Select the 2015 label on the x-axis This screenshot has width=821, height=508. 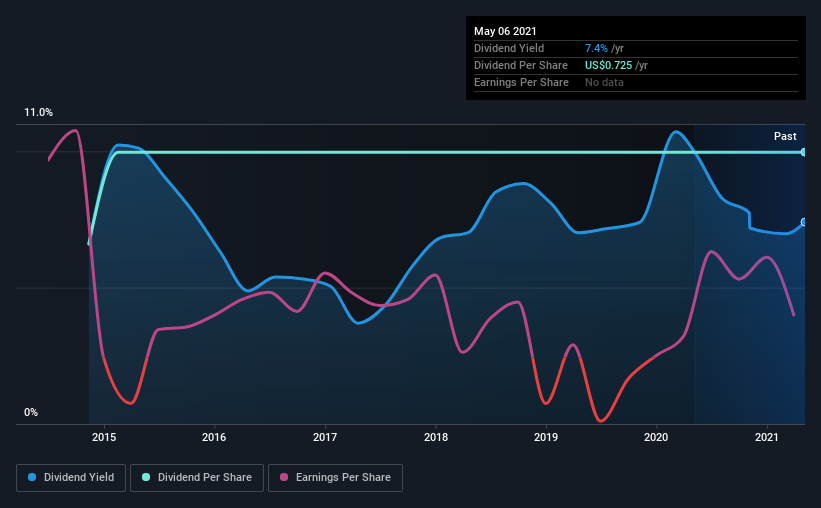tap(104, 437)
